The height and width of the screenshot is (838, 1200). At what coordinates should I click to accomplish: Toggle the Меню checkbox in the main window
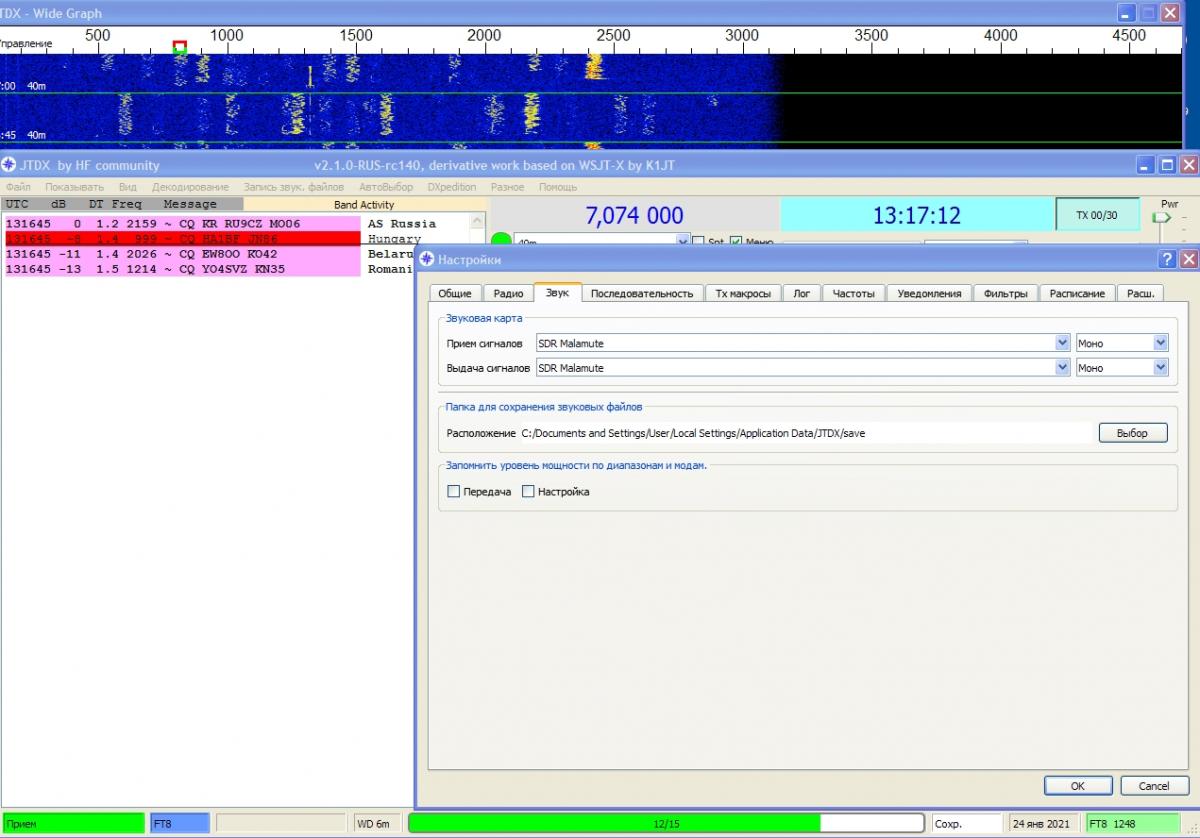pos(736,242)
